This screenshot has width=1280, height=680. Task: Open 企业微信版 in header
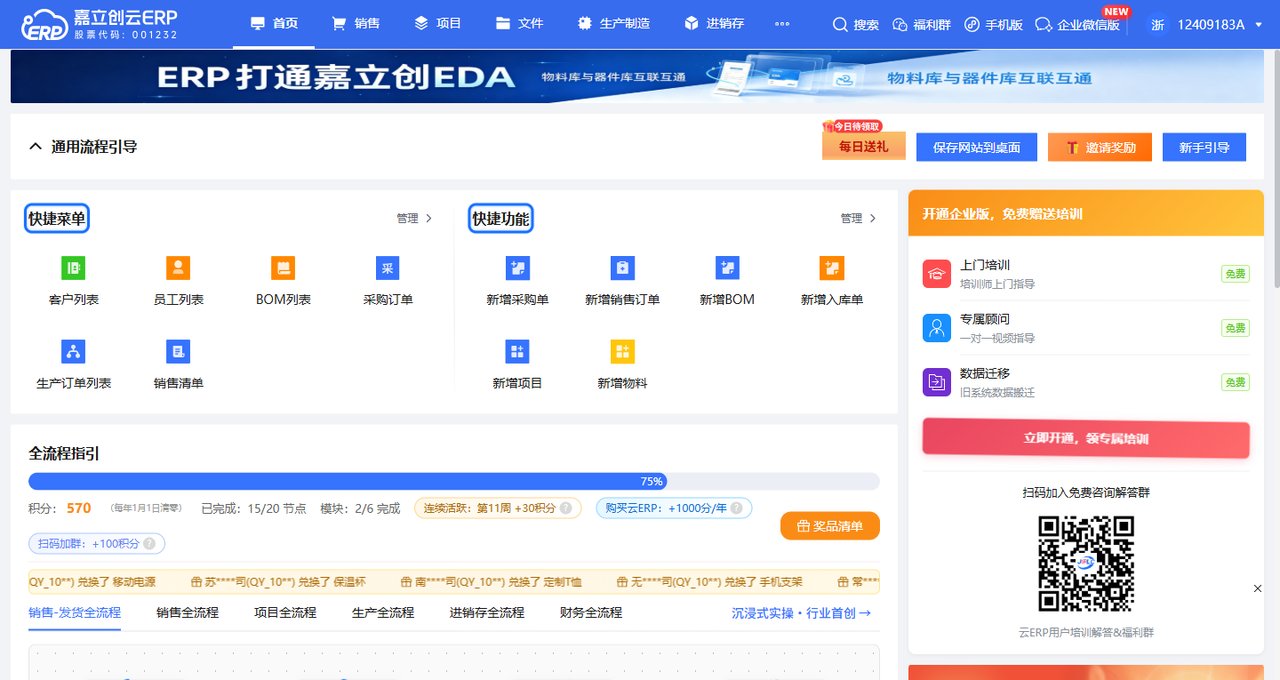click(x=1078, y=24)
